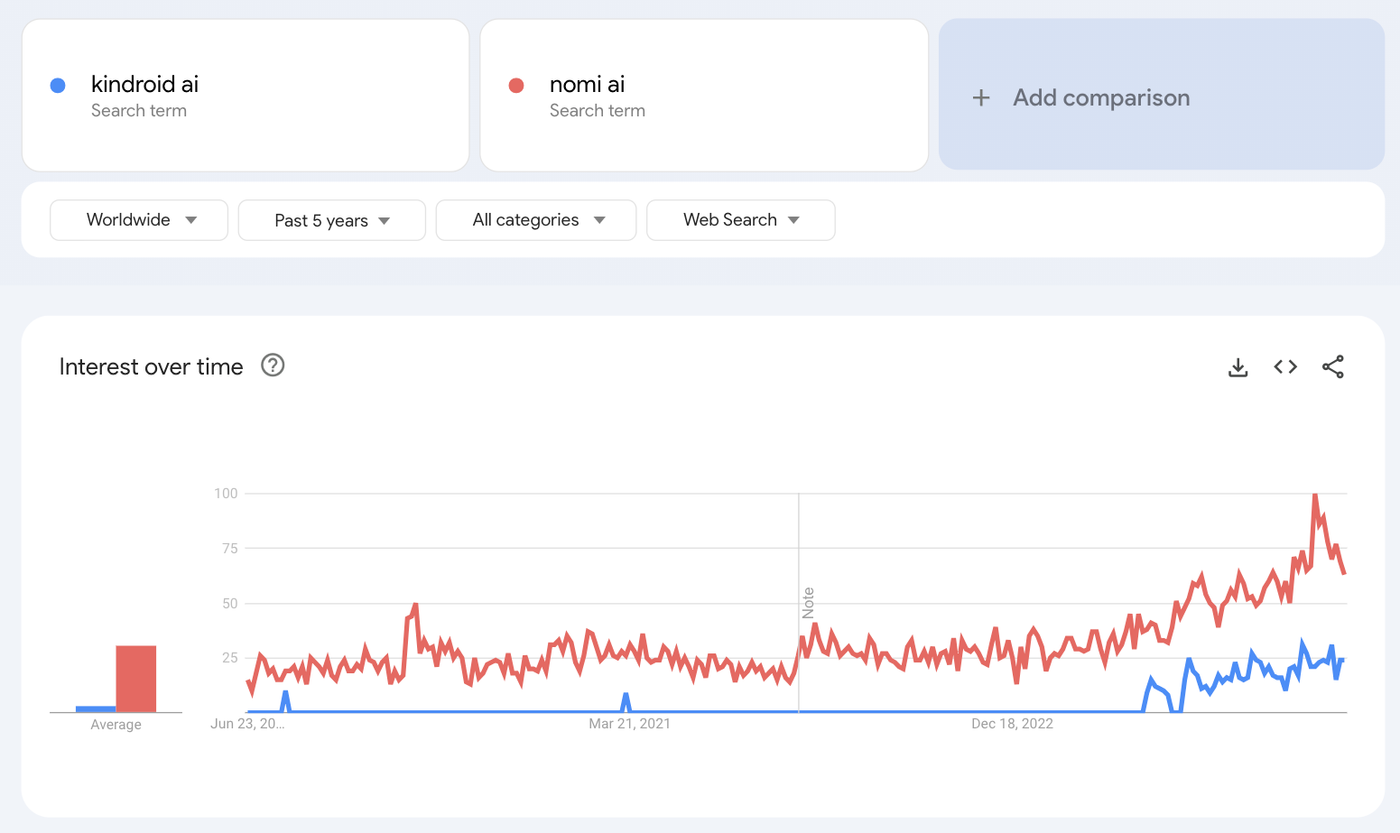
Task: Click the Search term label under kindroid ai
Action: coord(139,111)
